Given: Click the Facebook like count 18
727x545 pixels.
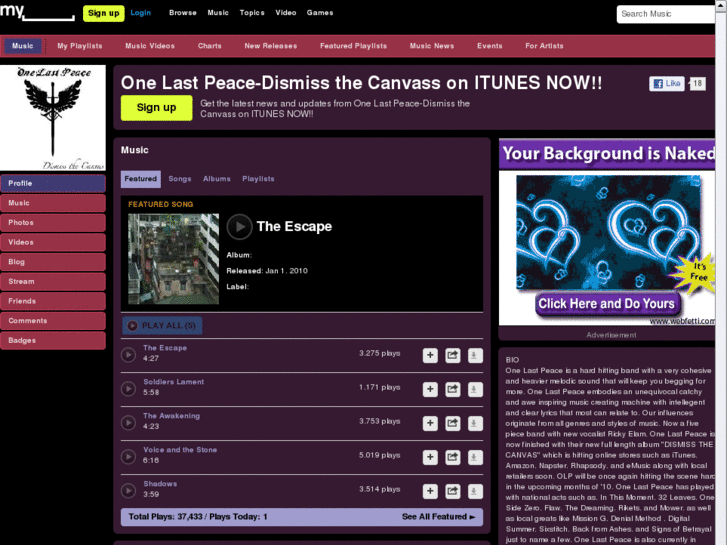Looking at the screenshot, I should pyautogui.click(x=697, y=83).
